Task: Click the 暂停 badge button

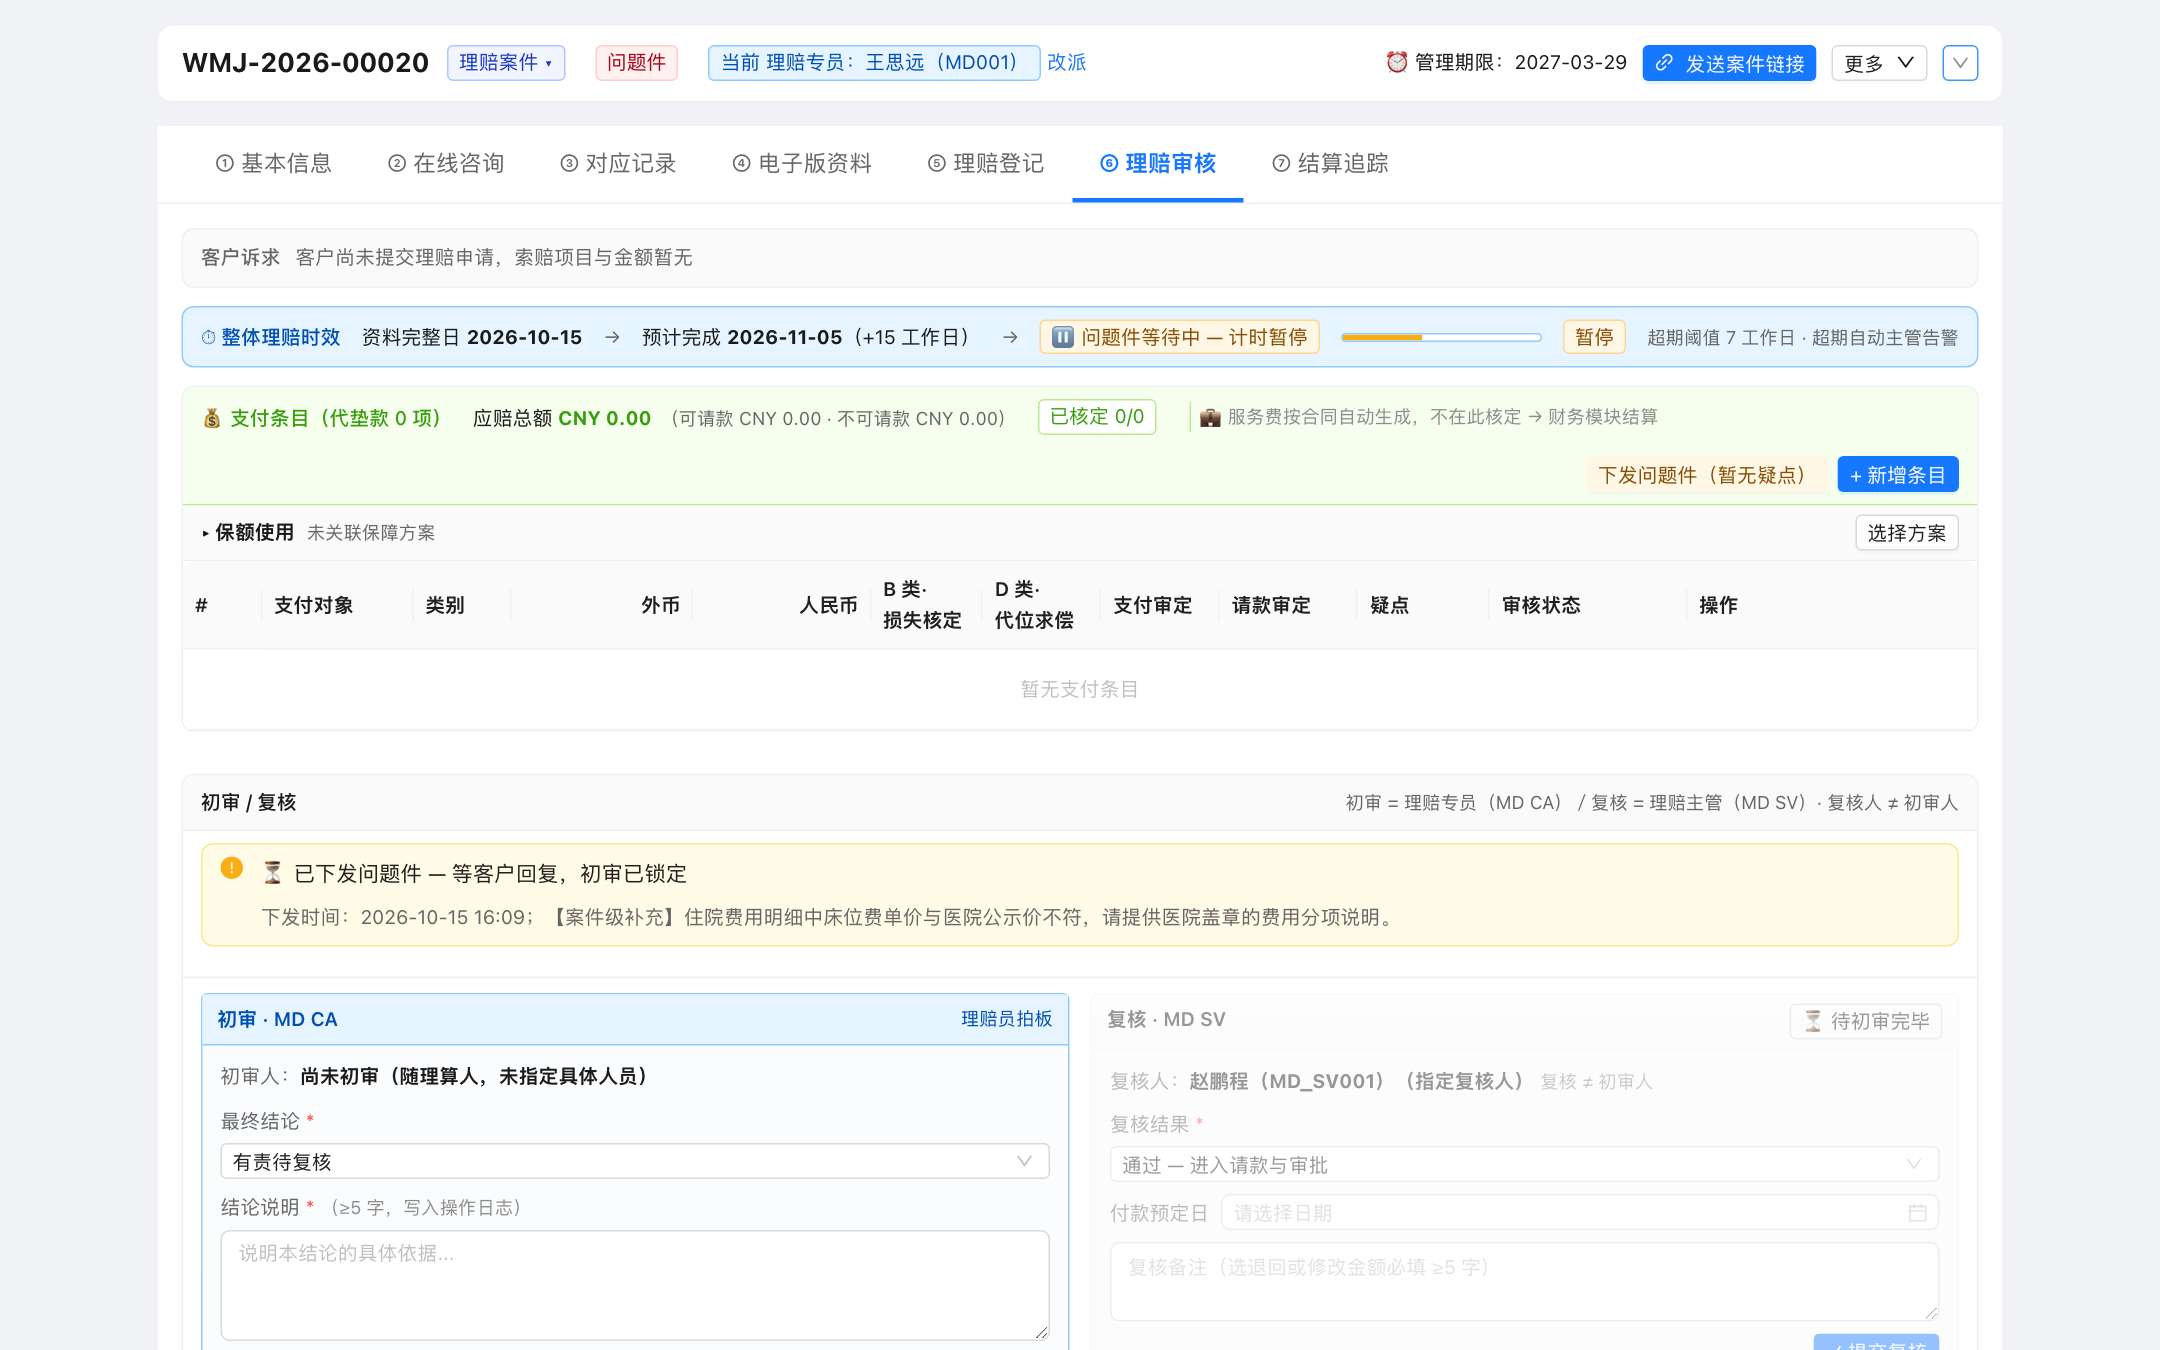Action: click(x=1594, y=337)
